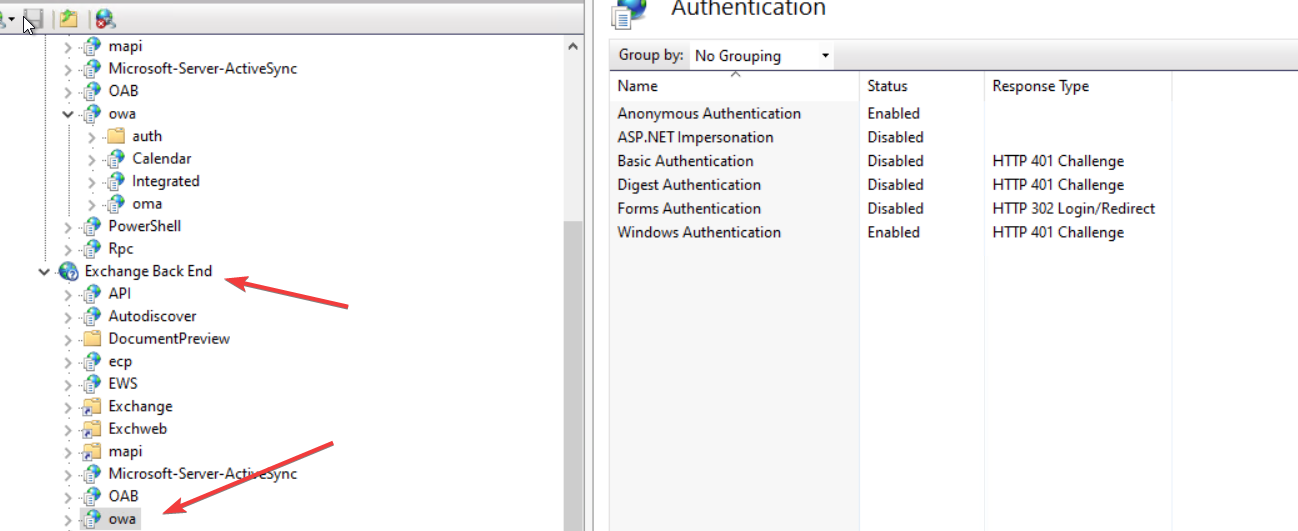Click the Calendar application icon
Viewport: 1298px width, 531px height.
[x=116, y=158]
